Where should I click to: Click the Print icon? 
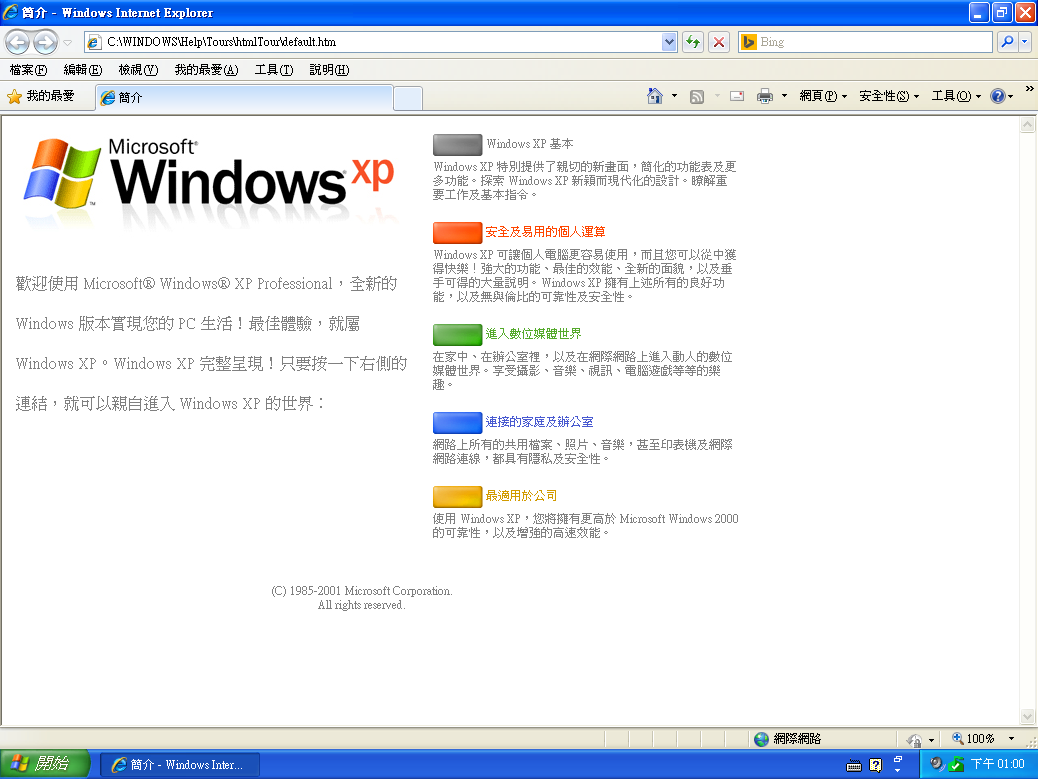[x=765, y=96]
